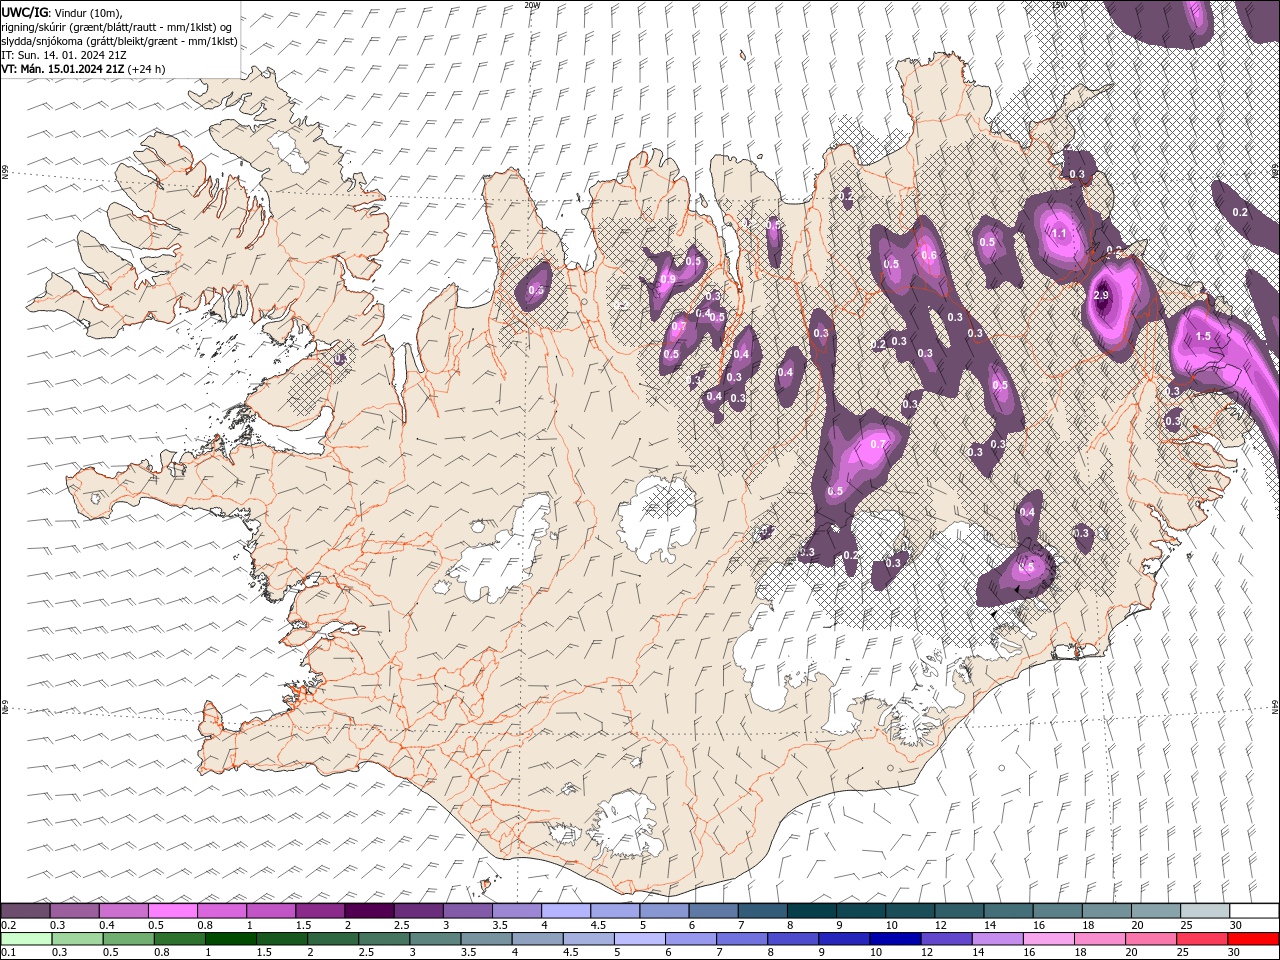Click the white swatch labeled 30 in upper legend row

tap(1254, 911)
